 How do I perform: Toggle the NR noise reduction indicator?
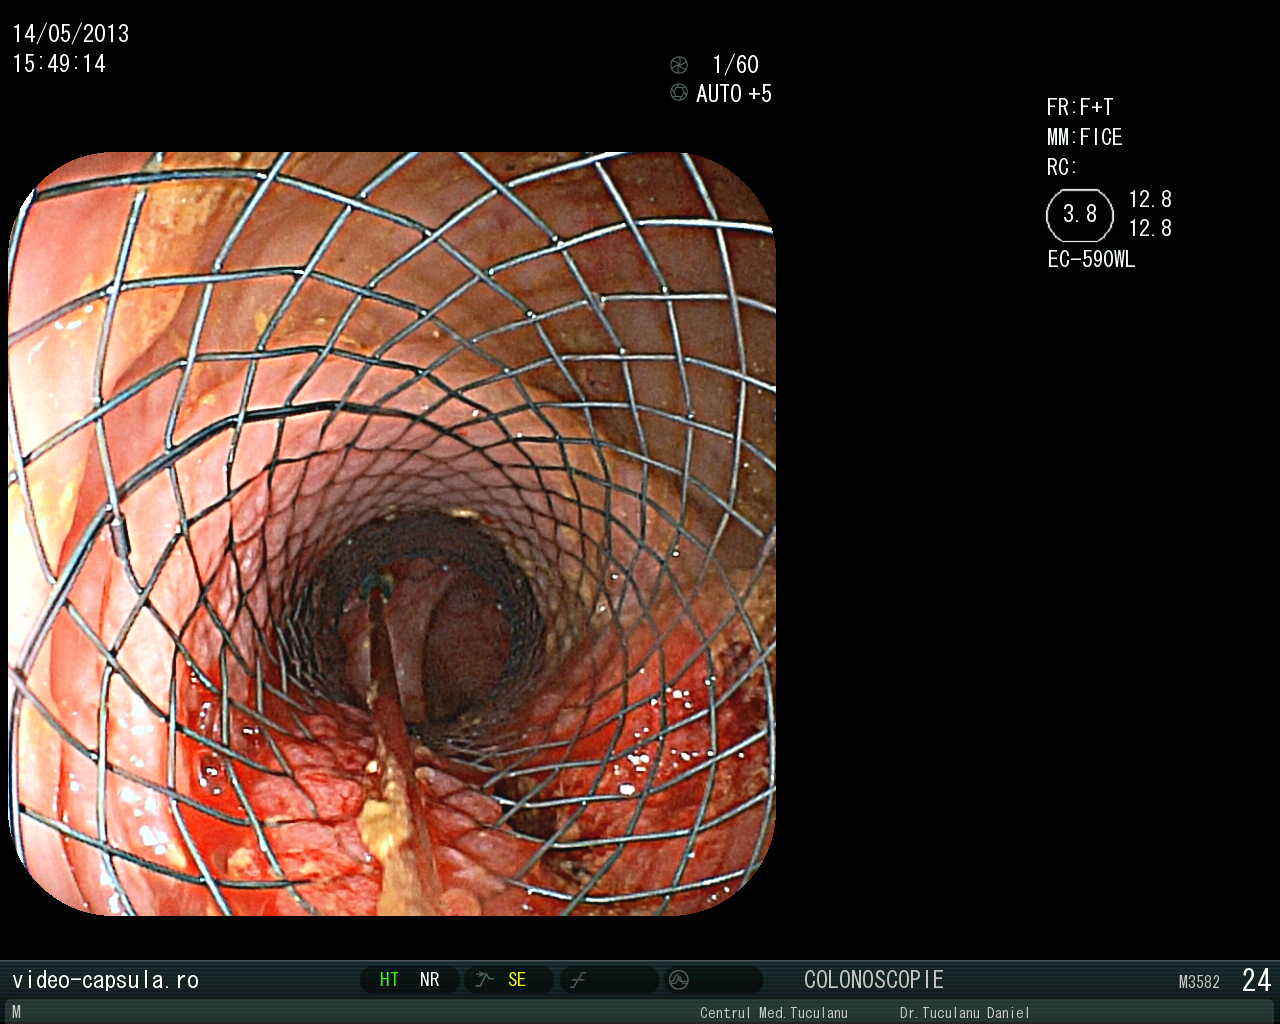tap(430, 980)
